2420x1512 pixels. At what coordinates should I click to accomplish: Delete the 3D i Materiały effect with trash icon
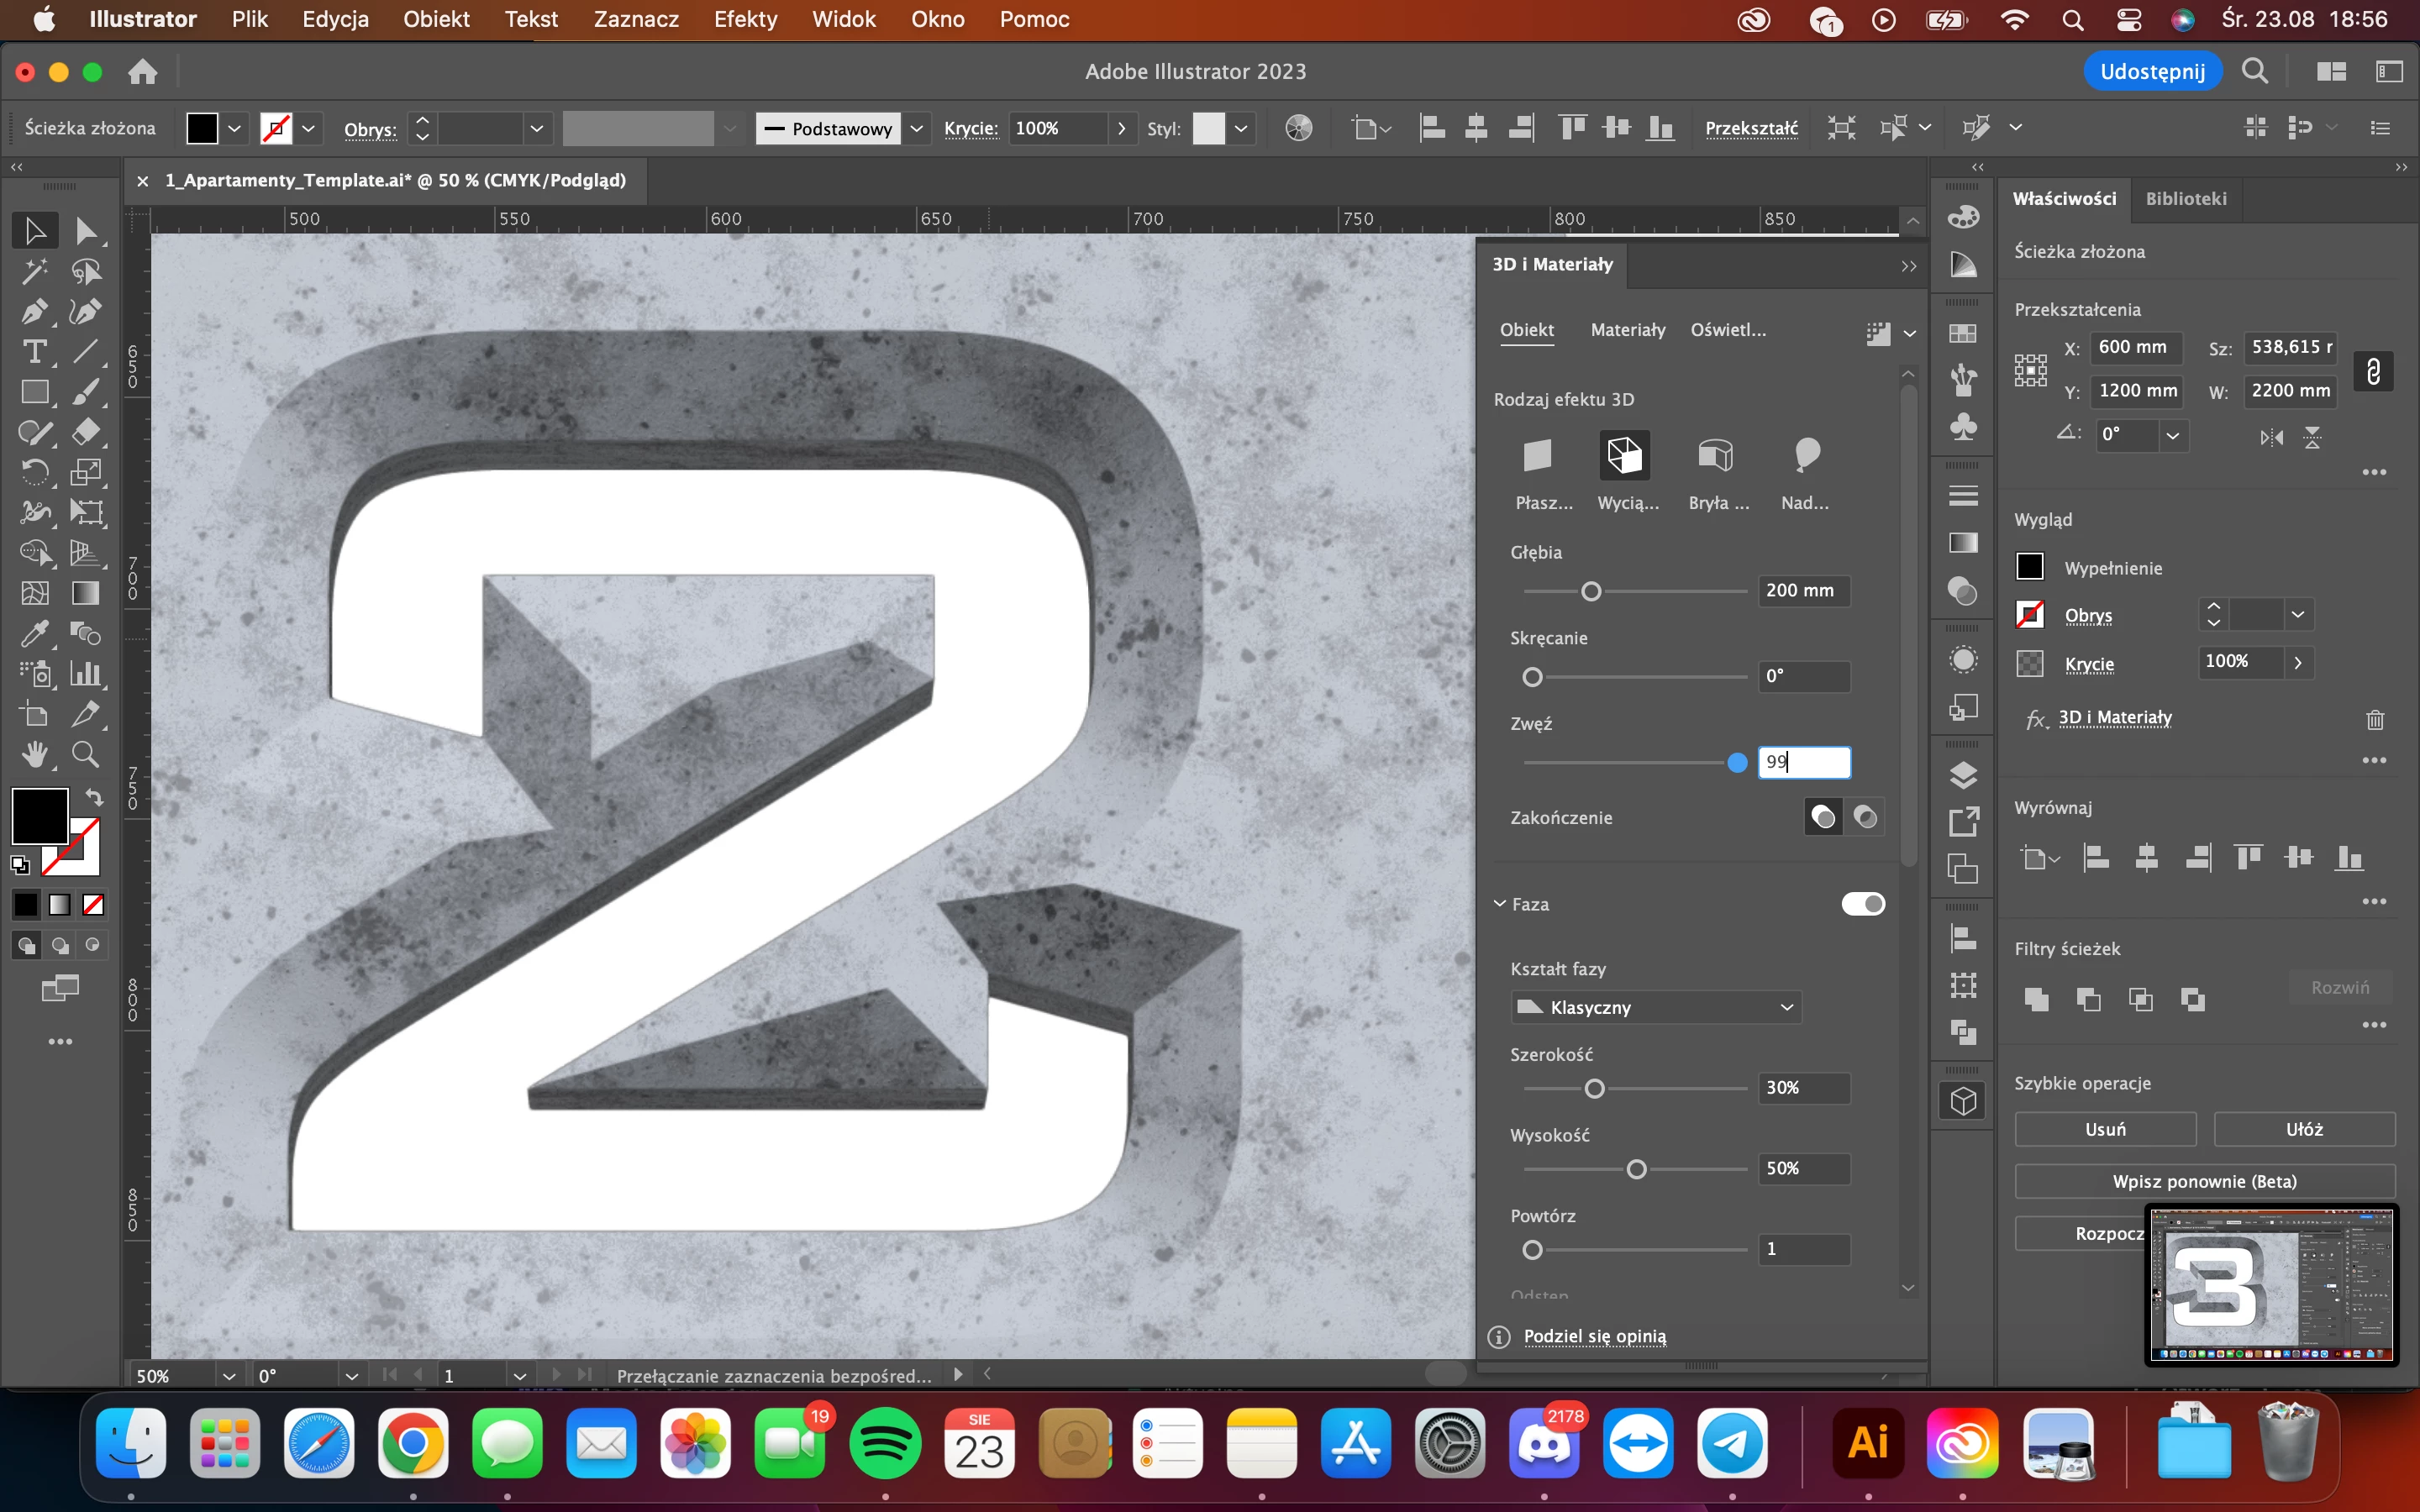pyautogui.click(x=2375, y=719)
